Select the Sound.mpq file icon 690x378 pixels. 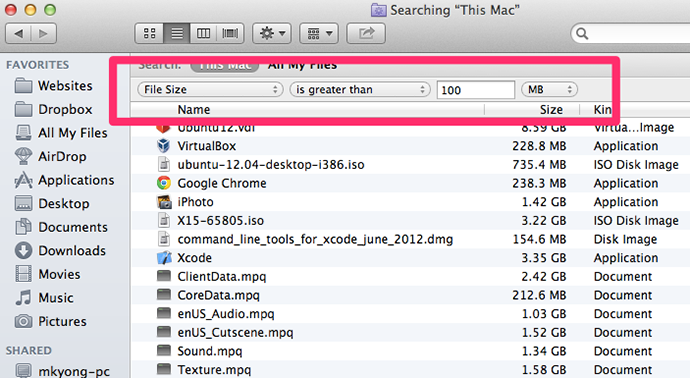click(x=164, y=351)
